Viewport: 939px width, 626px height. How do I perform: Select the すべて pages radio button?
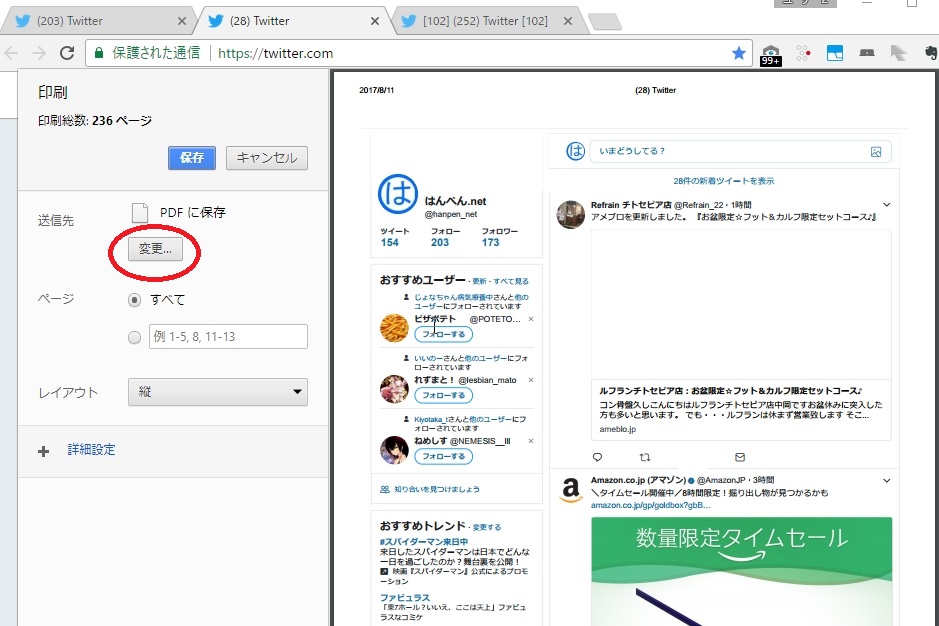pos(135,300)
